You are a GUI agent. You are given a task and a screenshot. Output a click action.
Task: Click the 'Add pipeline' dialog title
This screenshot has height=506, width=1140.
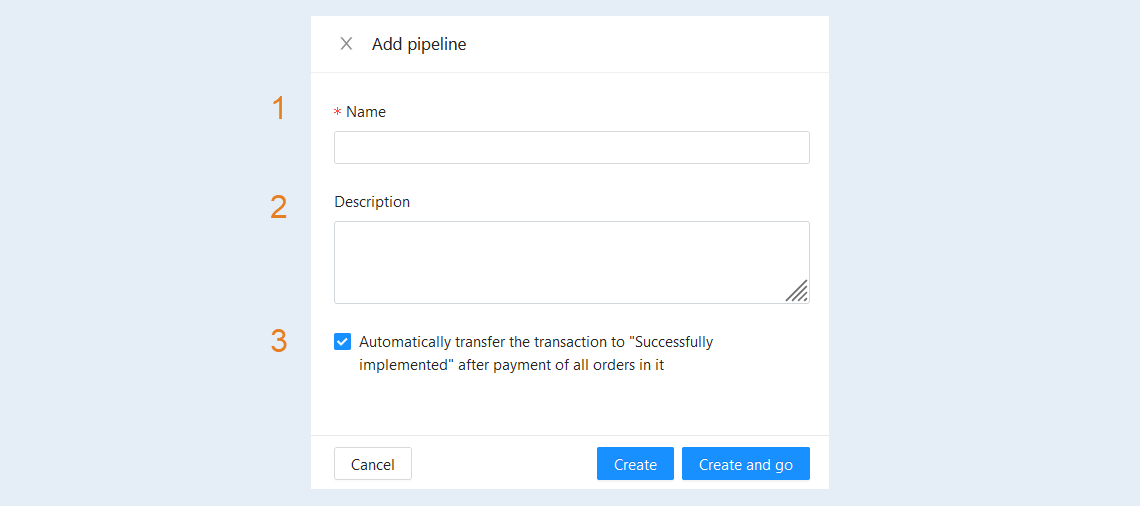coord(419,44)
